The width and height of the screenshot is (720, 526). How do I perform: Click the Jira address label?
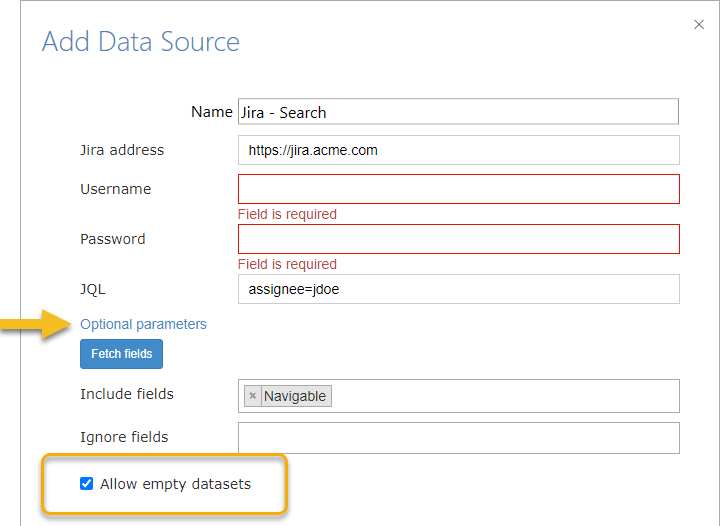coord(122,150)
